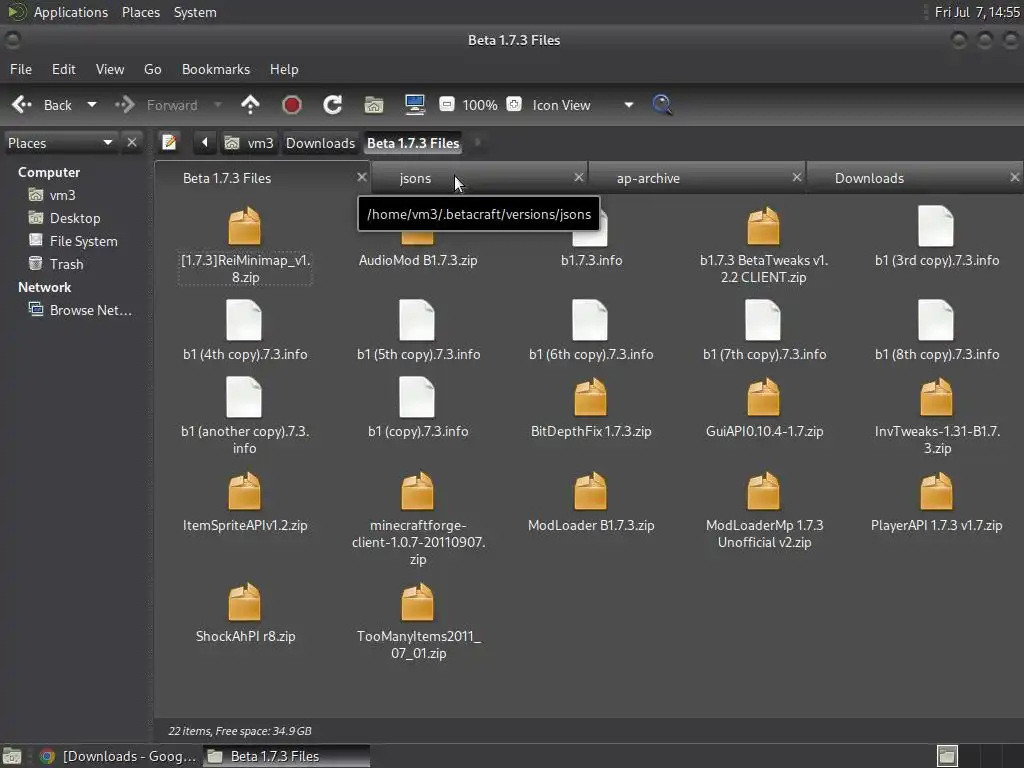Select the b1 (4th copy).7.3.info file

click(x=244, y=320)
